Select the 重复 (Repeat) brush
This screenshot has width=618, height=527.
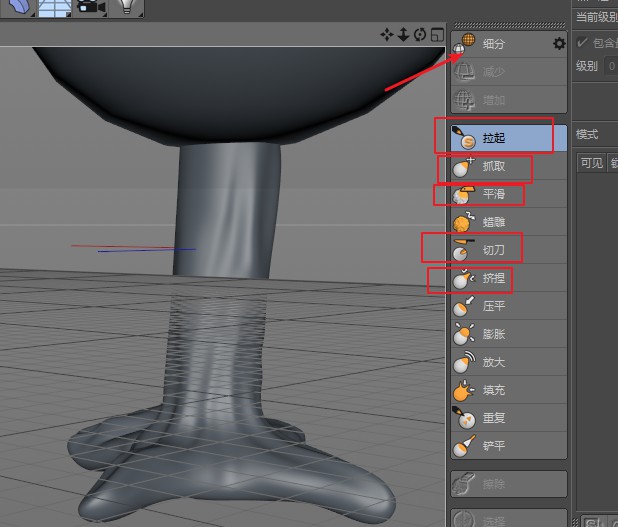[x=508, y=418]
